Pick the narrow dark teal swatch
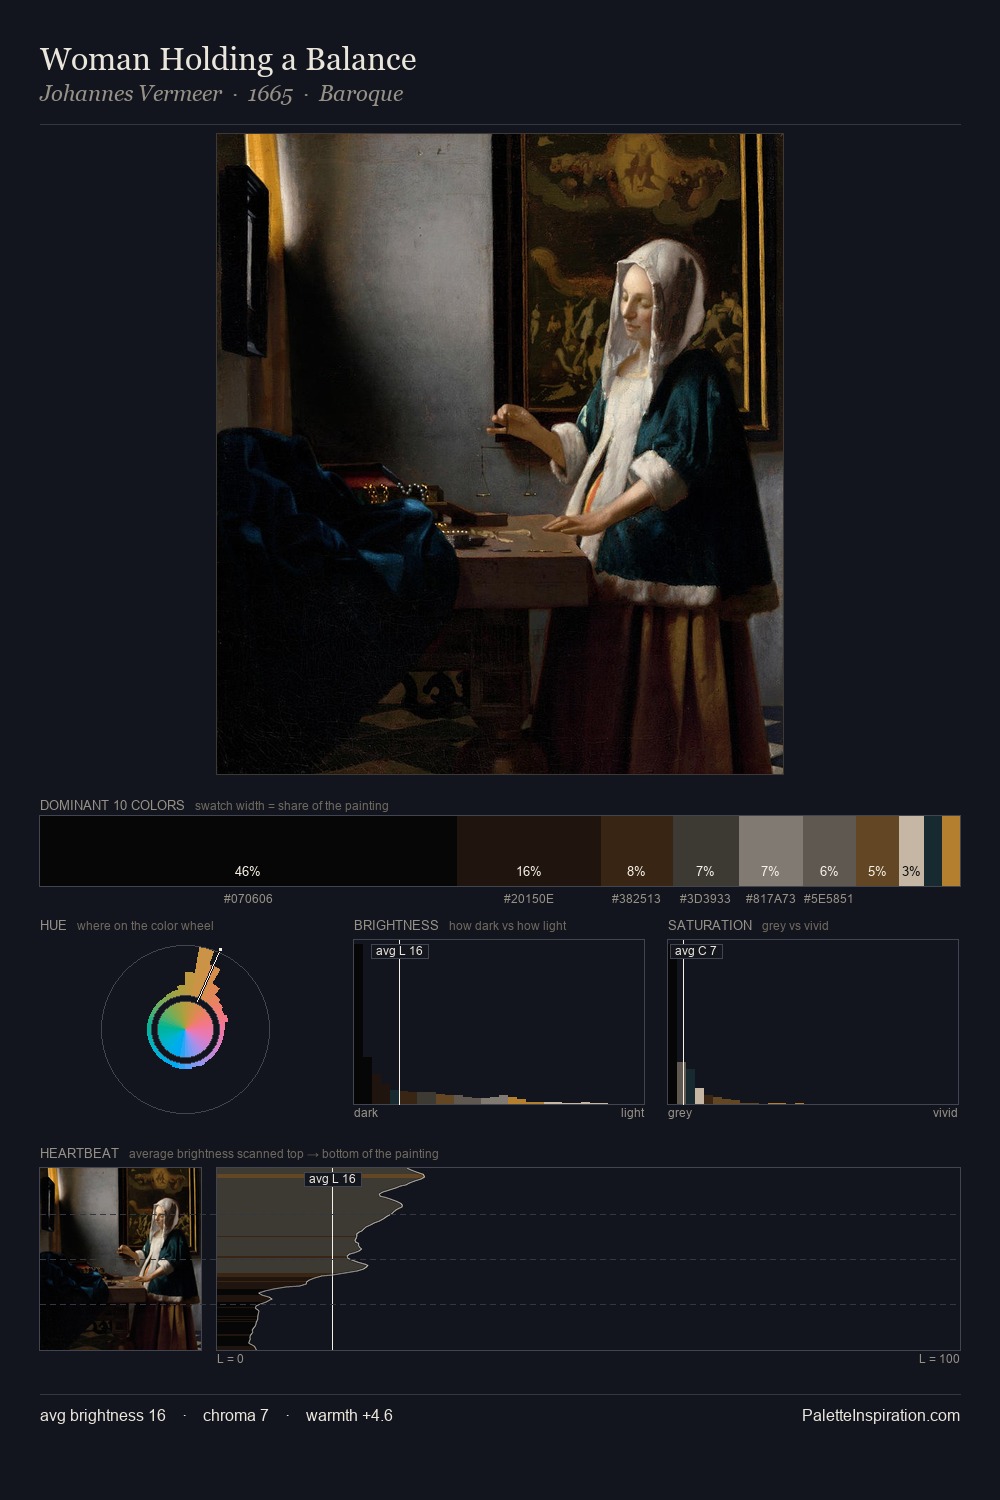 [x=933, y=851]
